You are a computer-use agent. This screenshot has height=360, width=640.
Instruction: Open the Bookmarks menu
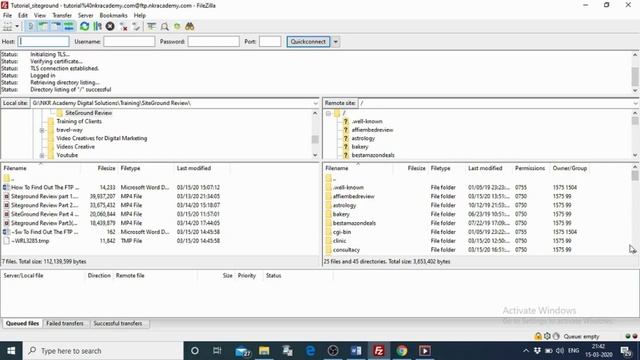click(113, 16)
